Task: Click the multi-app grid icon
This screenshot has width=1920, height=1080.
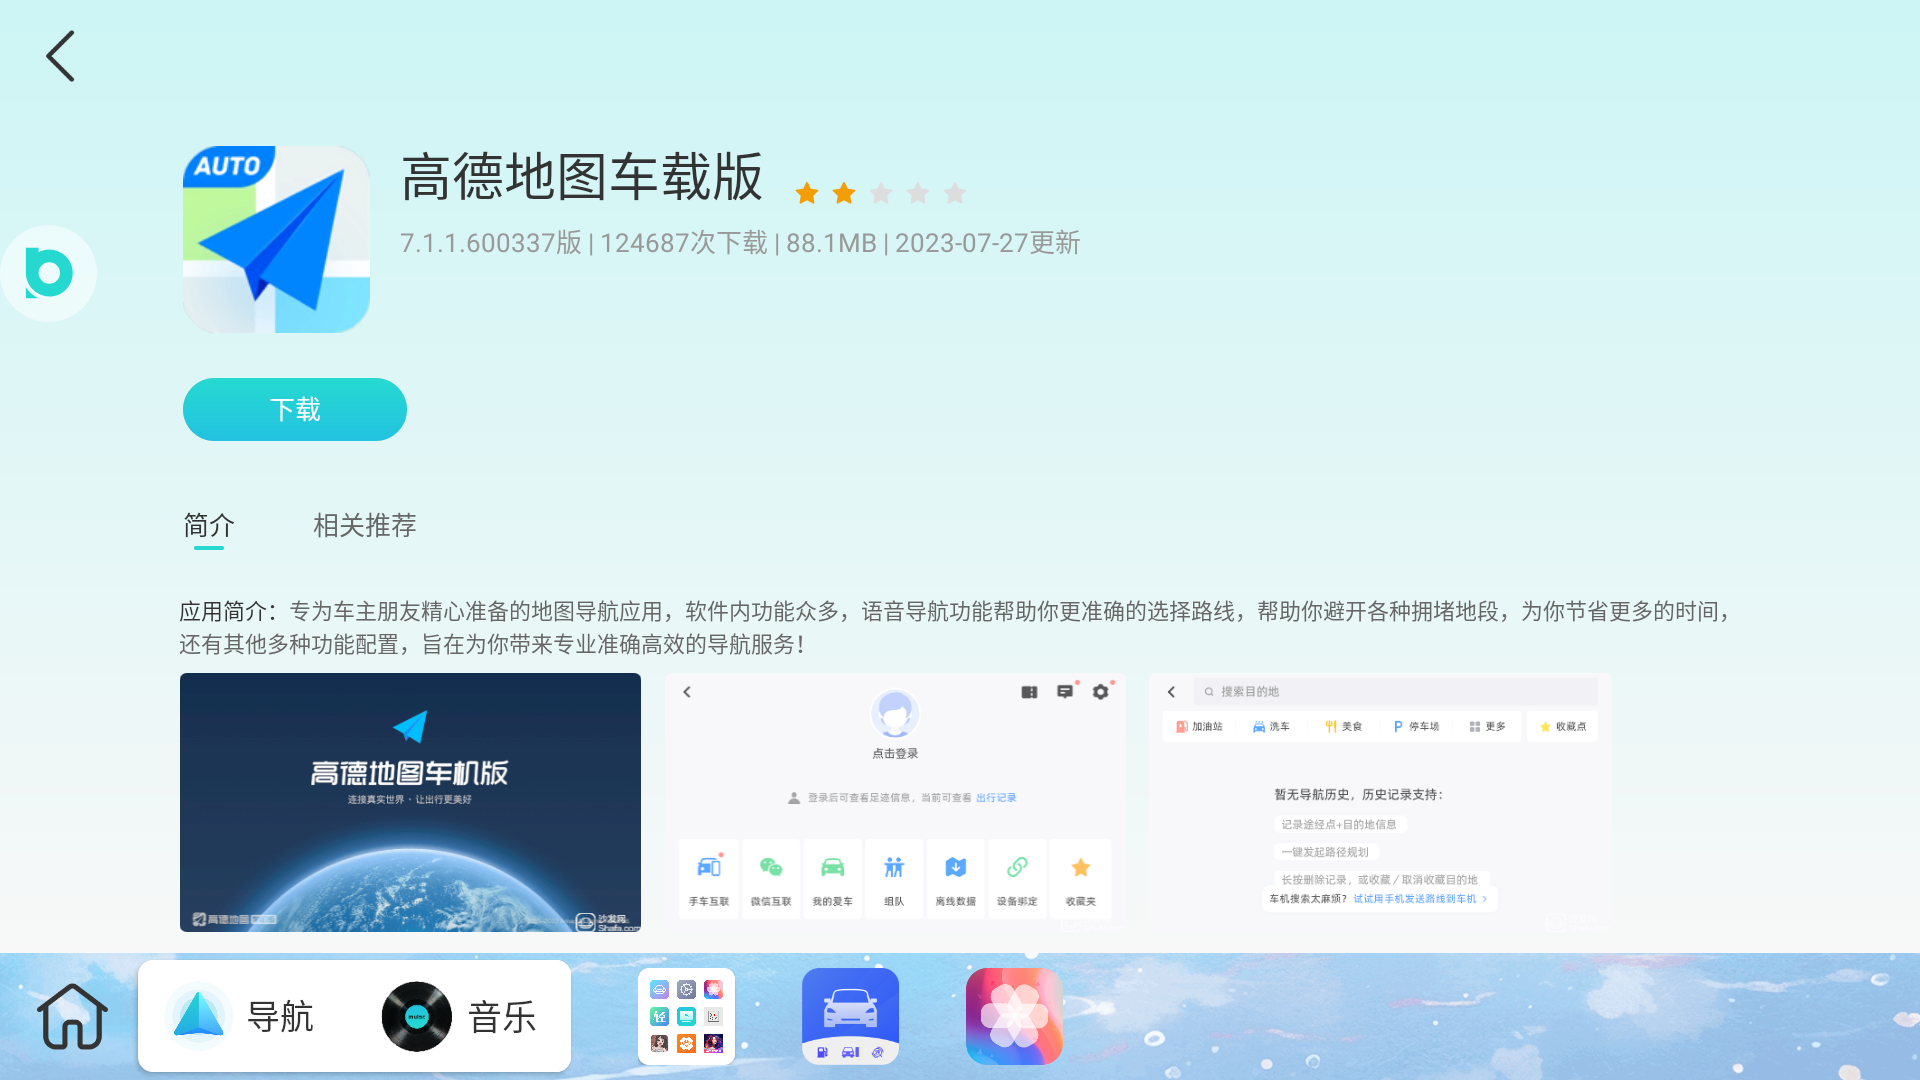Action: (x=686, y=1015)
